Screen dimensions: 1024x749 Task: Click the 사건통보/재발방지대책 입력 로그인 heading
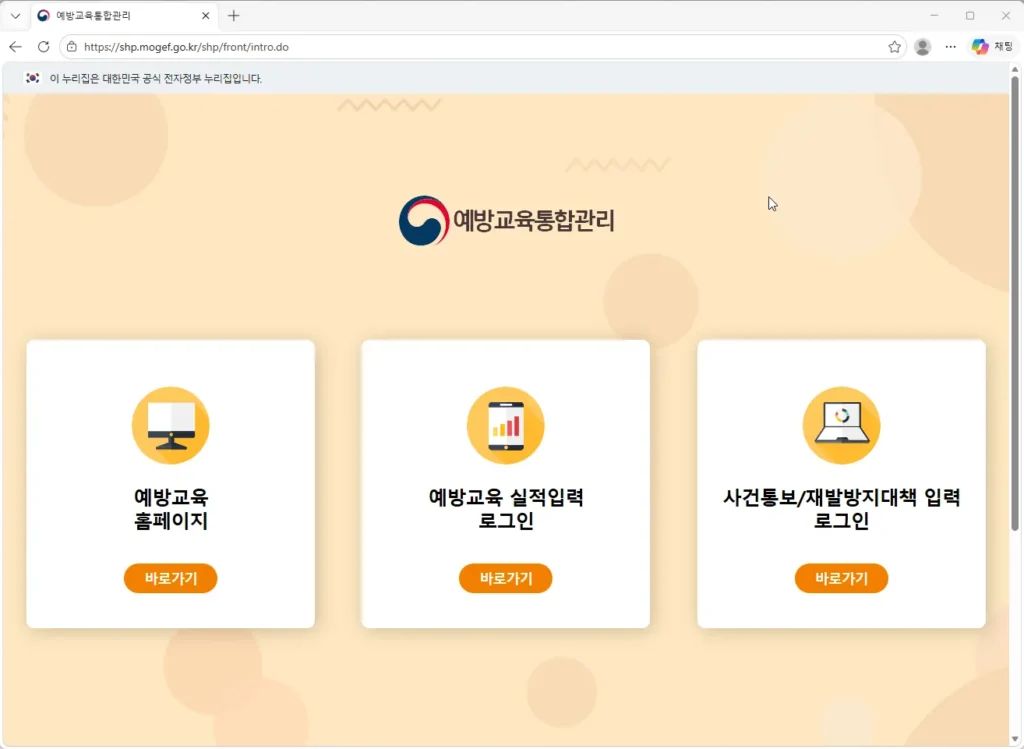(841, 509)
